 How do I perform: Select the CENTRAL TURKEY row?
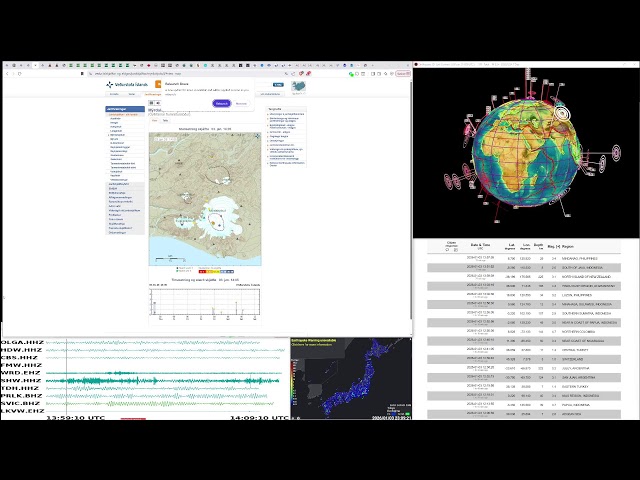524,350
